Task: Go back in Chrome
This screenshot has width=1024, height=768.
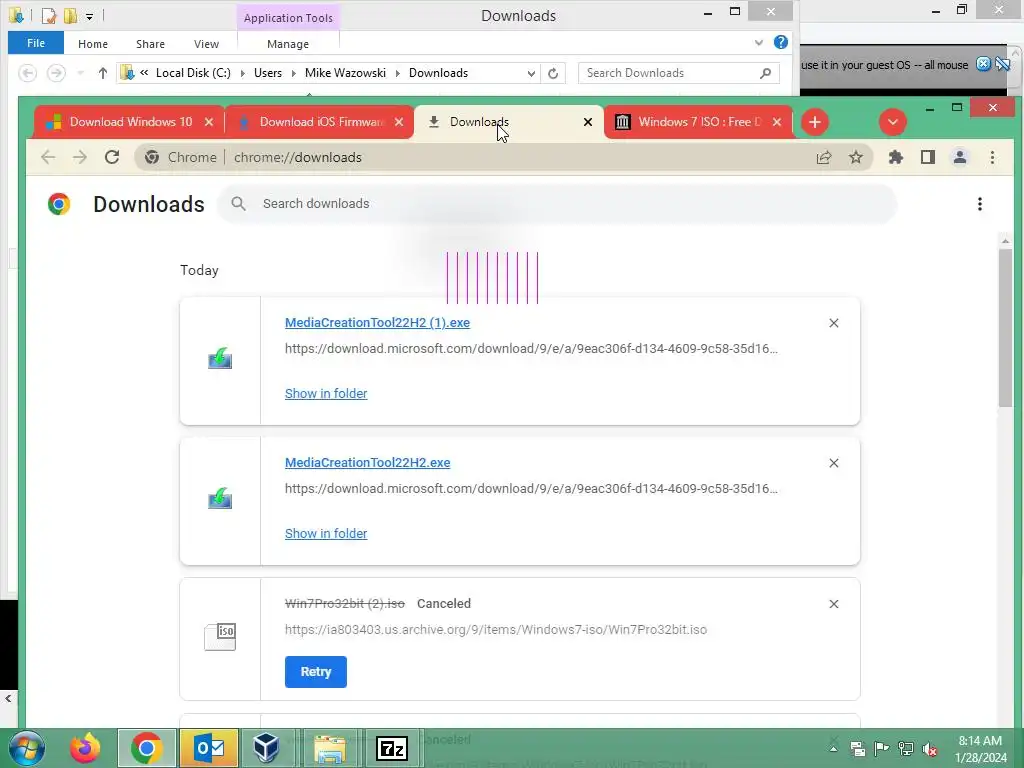Action: 48,157
